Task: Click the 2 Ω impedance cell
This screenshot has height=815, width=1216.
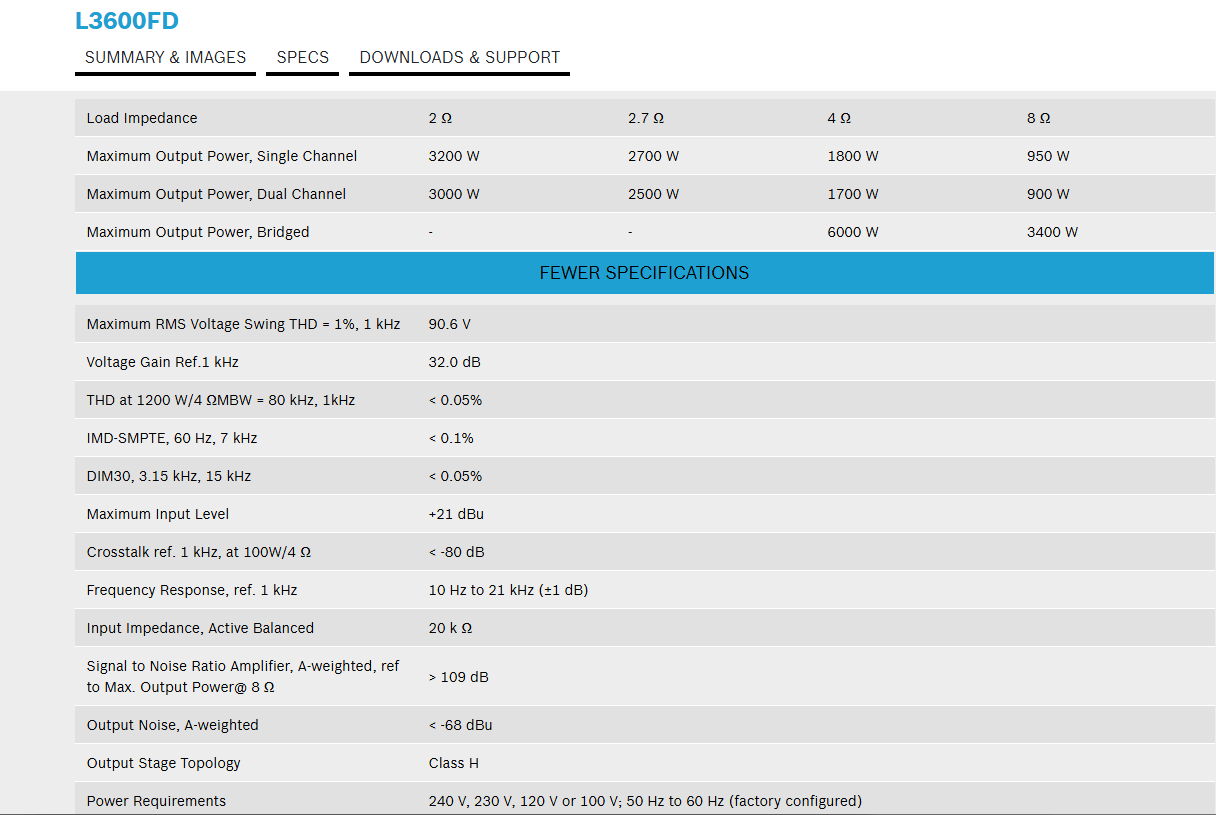Action: [440, 118]
